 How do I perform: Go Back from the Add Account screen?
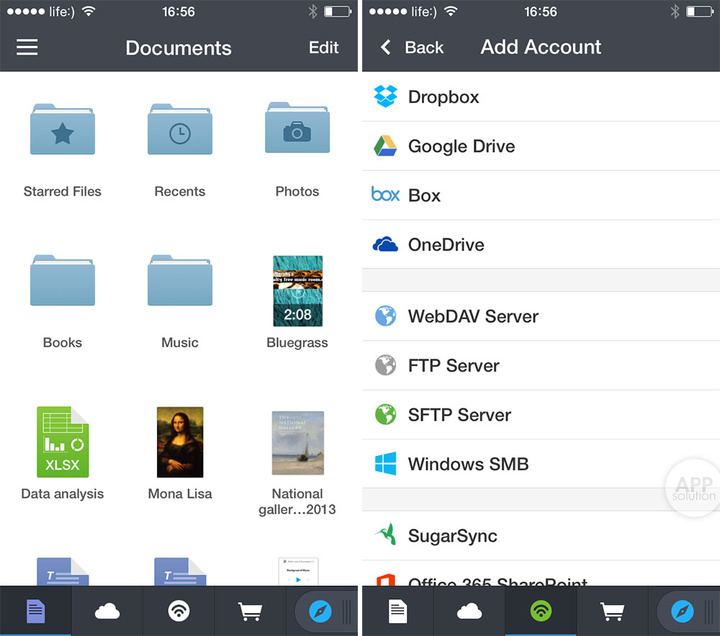412,47
